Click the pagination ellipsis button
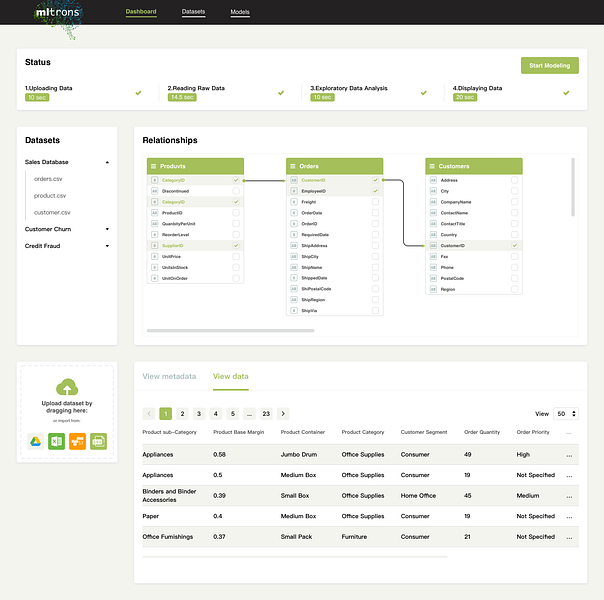The width and height of the screenshot is (604, 600). click(250, 414)
